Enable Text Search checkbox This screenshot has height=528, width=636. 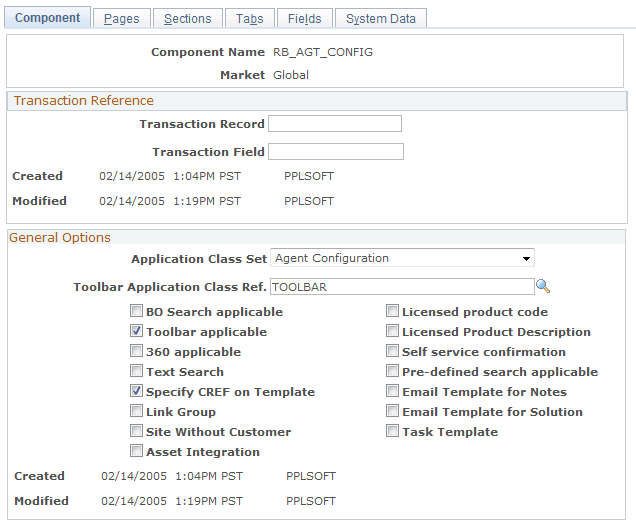[x=136, y=371]
